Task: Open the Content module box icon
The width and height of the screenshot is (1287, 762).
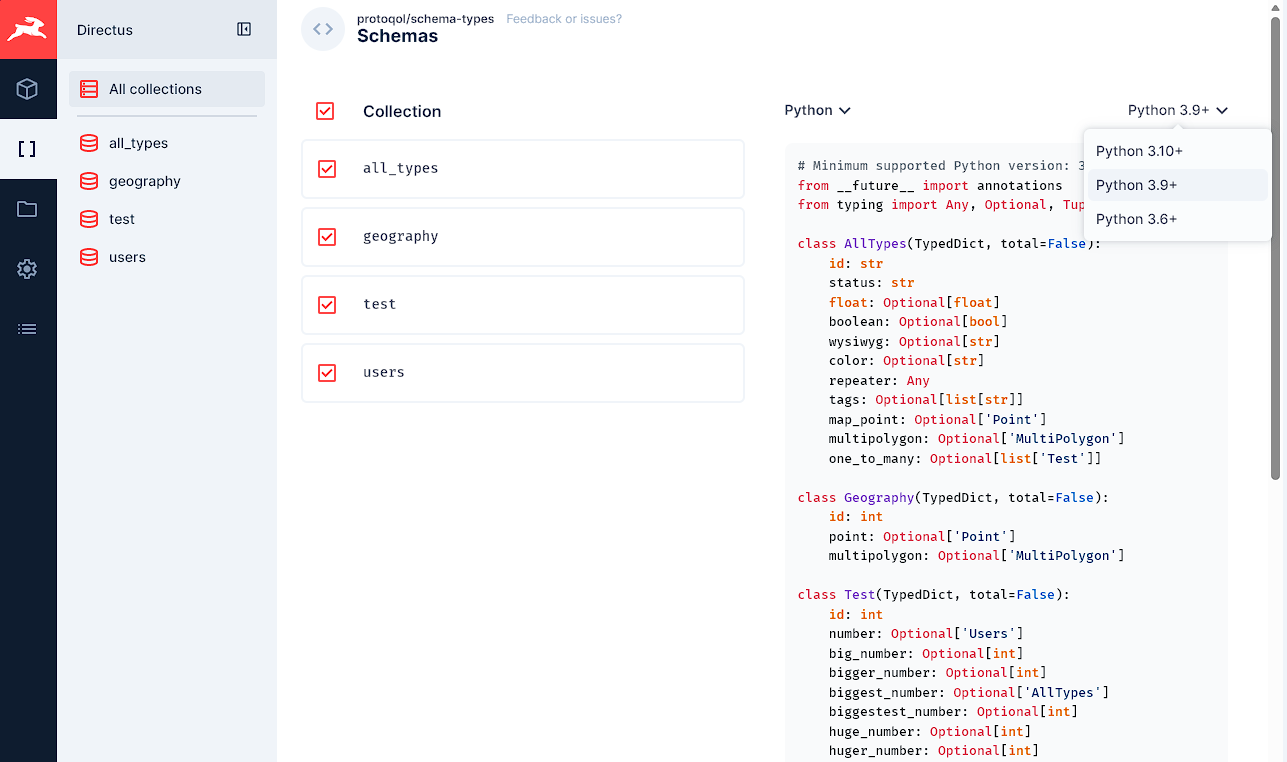Action: (x=28, y=89)
